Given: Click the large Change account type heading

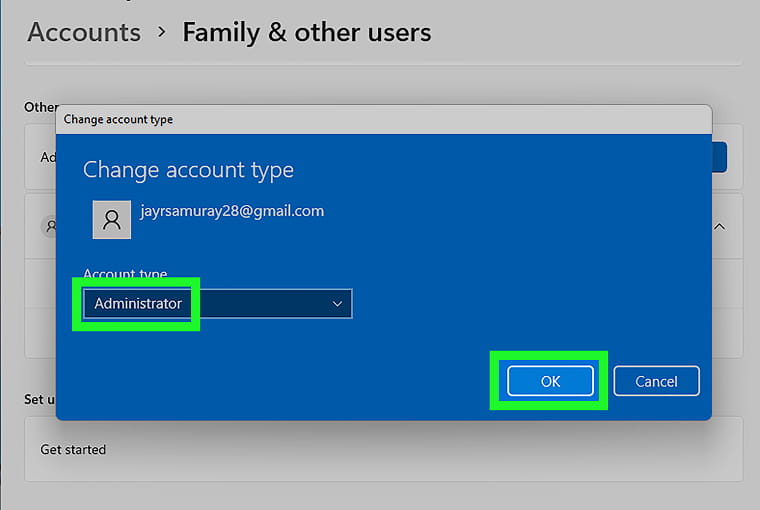Looking at the screenshot, I should pyautogui.click(x=188, y=170).
